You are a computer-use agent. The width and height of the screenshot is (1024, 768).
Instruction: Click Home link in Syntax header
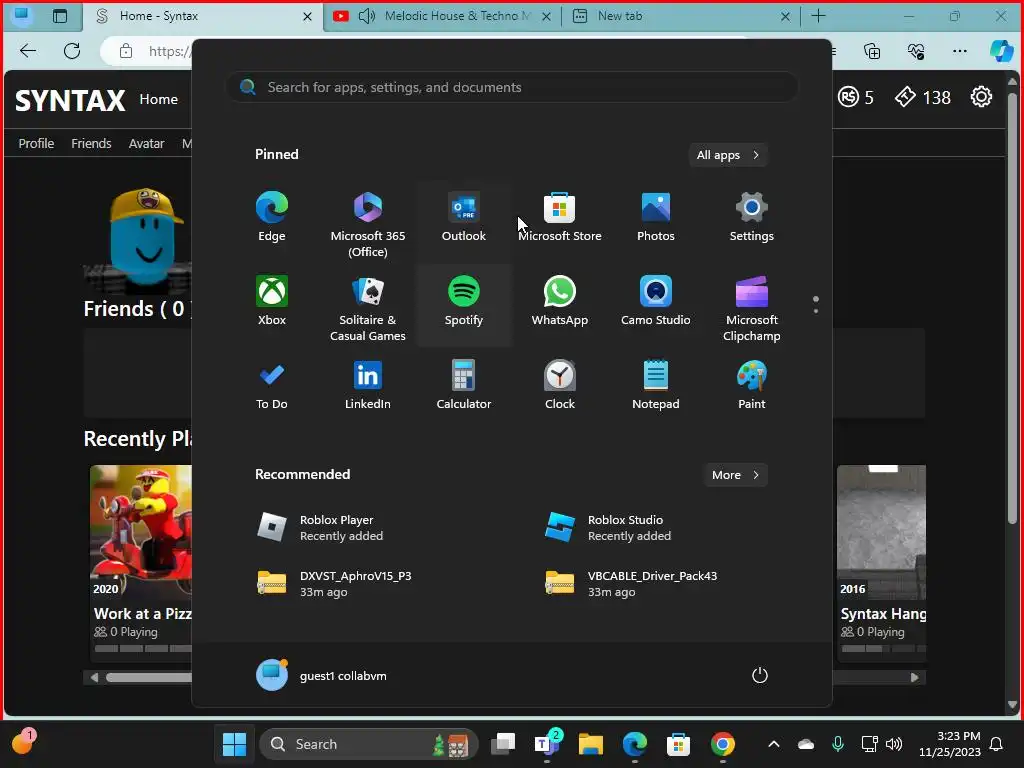tap(159, 99)
